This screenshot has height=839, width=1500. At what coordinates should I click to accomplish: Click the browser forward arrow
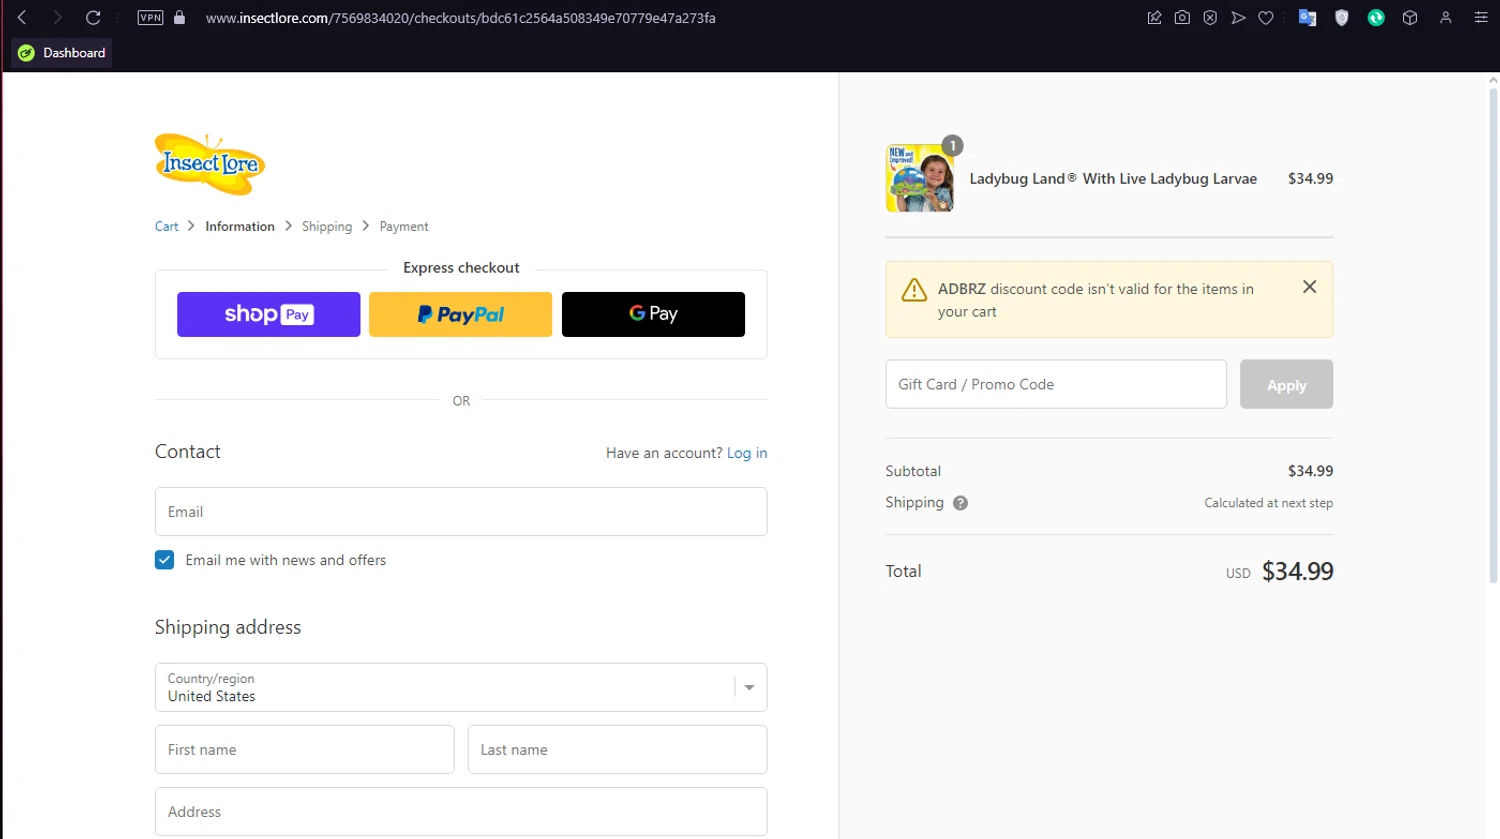57,18
